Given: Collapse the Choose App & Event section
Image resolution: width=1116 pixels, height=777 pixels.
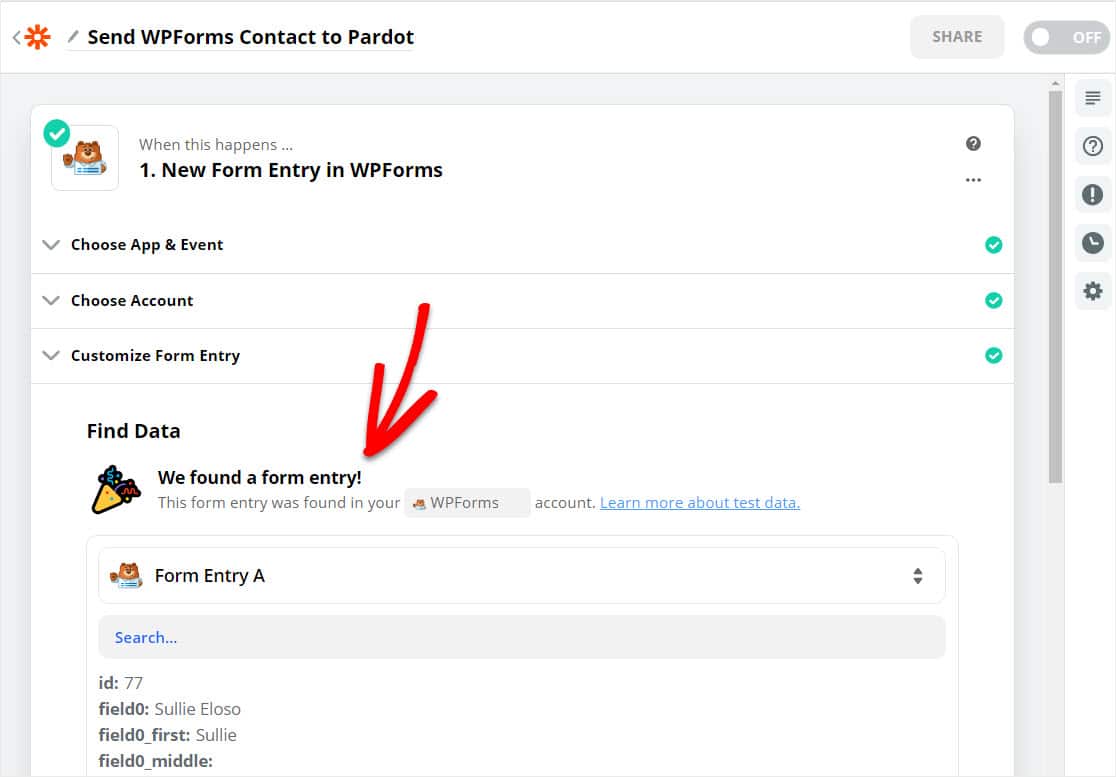Looking at the screenshot, I should pos(52,245).
